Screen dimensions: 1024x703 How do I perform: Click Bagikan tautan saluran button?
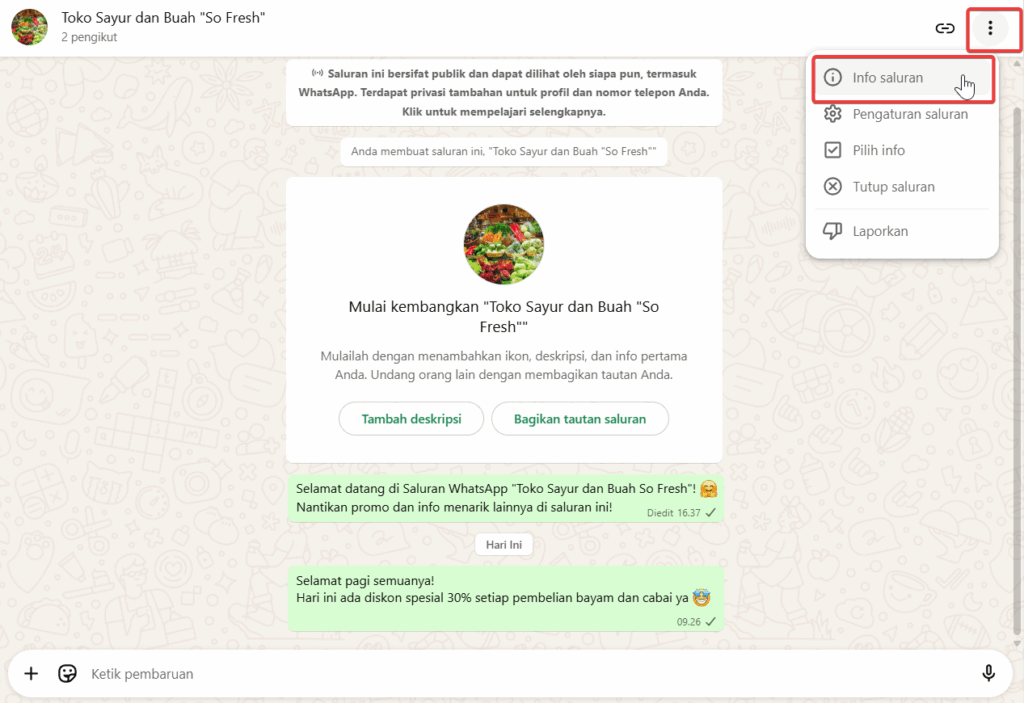coord(580,419)
